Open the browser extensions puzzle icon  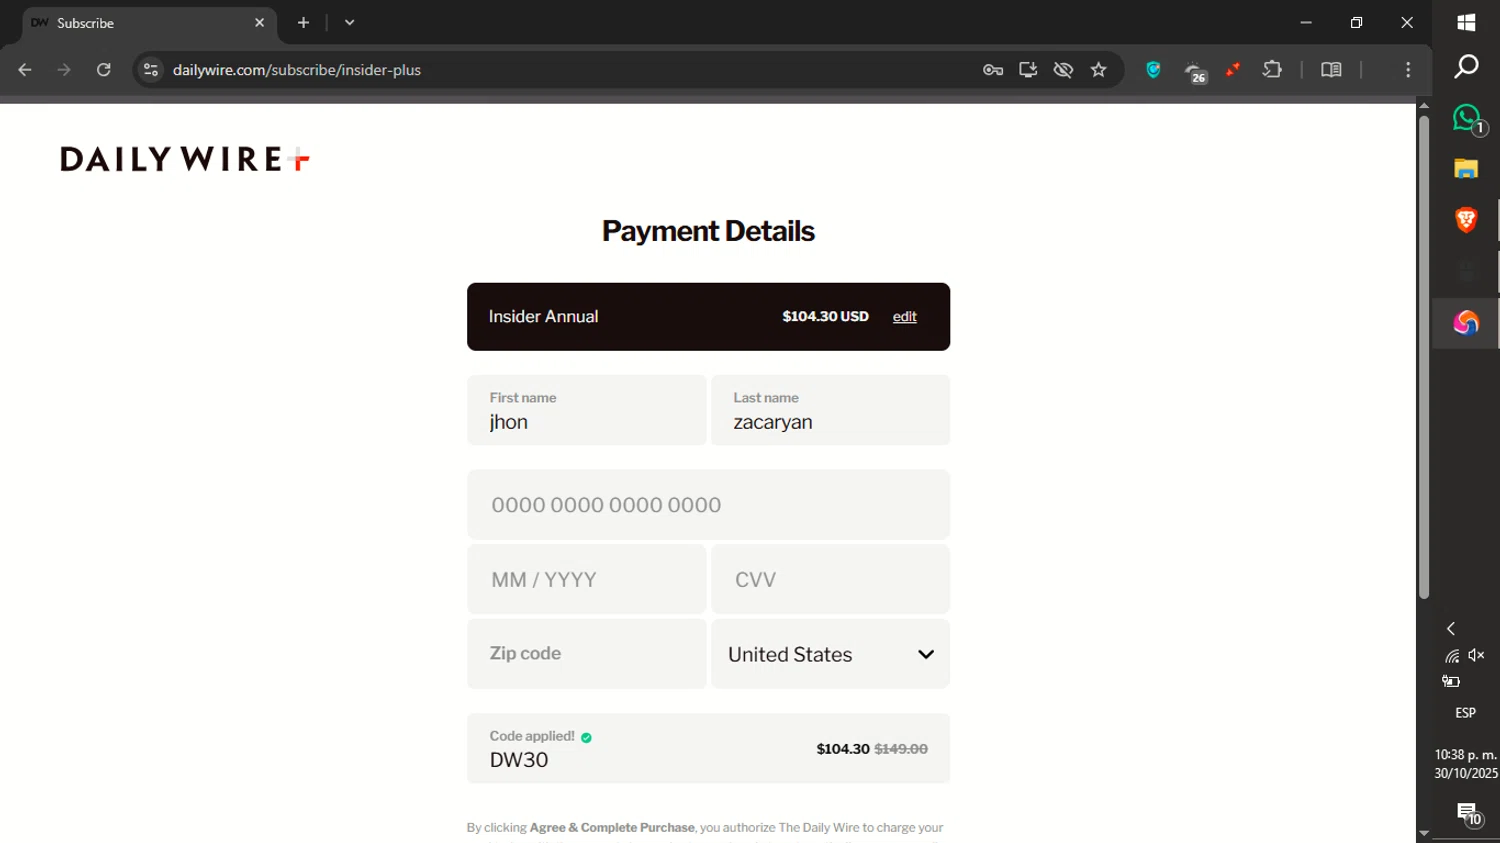pyautogui.click(x=1272, y=70)
